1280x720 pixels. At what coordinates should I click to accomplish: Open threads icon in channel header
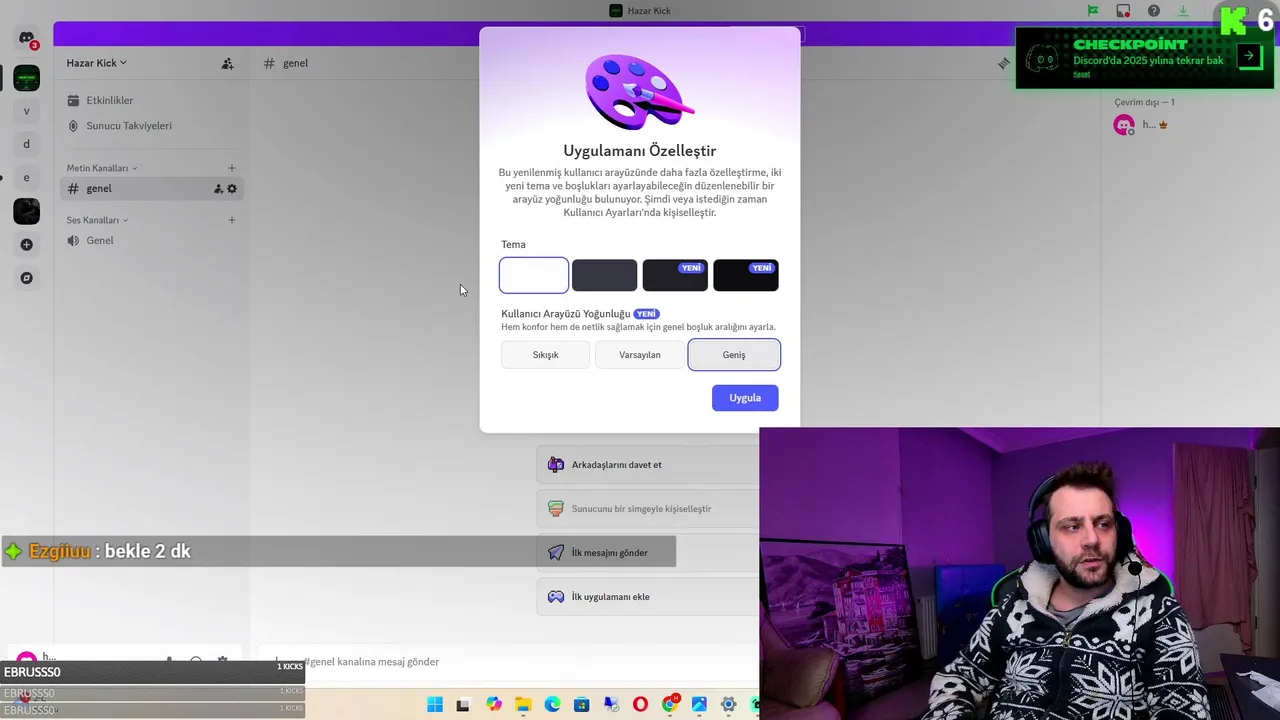coord(1003,63)
